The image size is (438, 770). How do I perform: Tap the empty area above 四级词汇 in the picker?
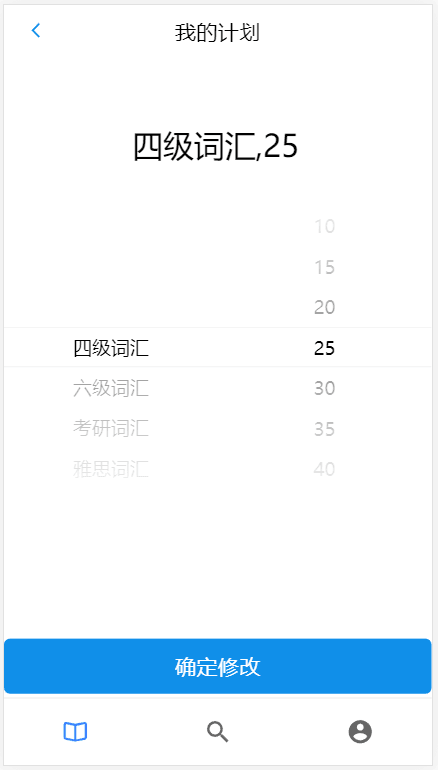point(111,267)
